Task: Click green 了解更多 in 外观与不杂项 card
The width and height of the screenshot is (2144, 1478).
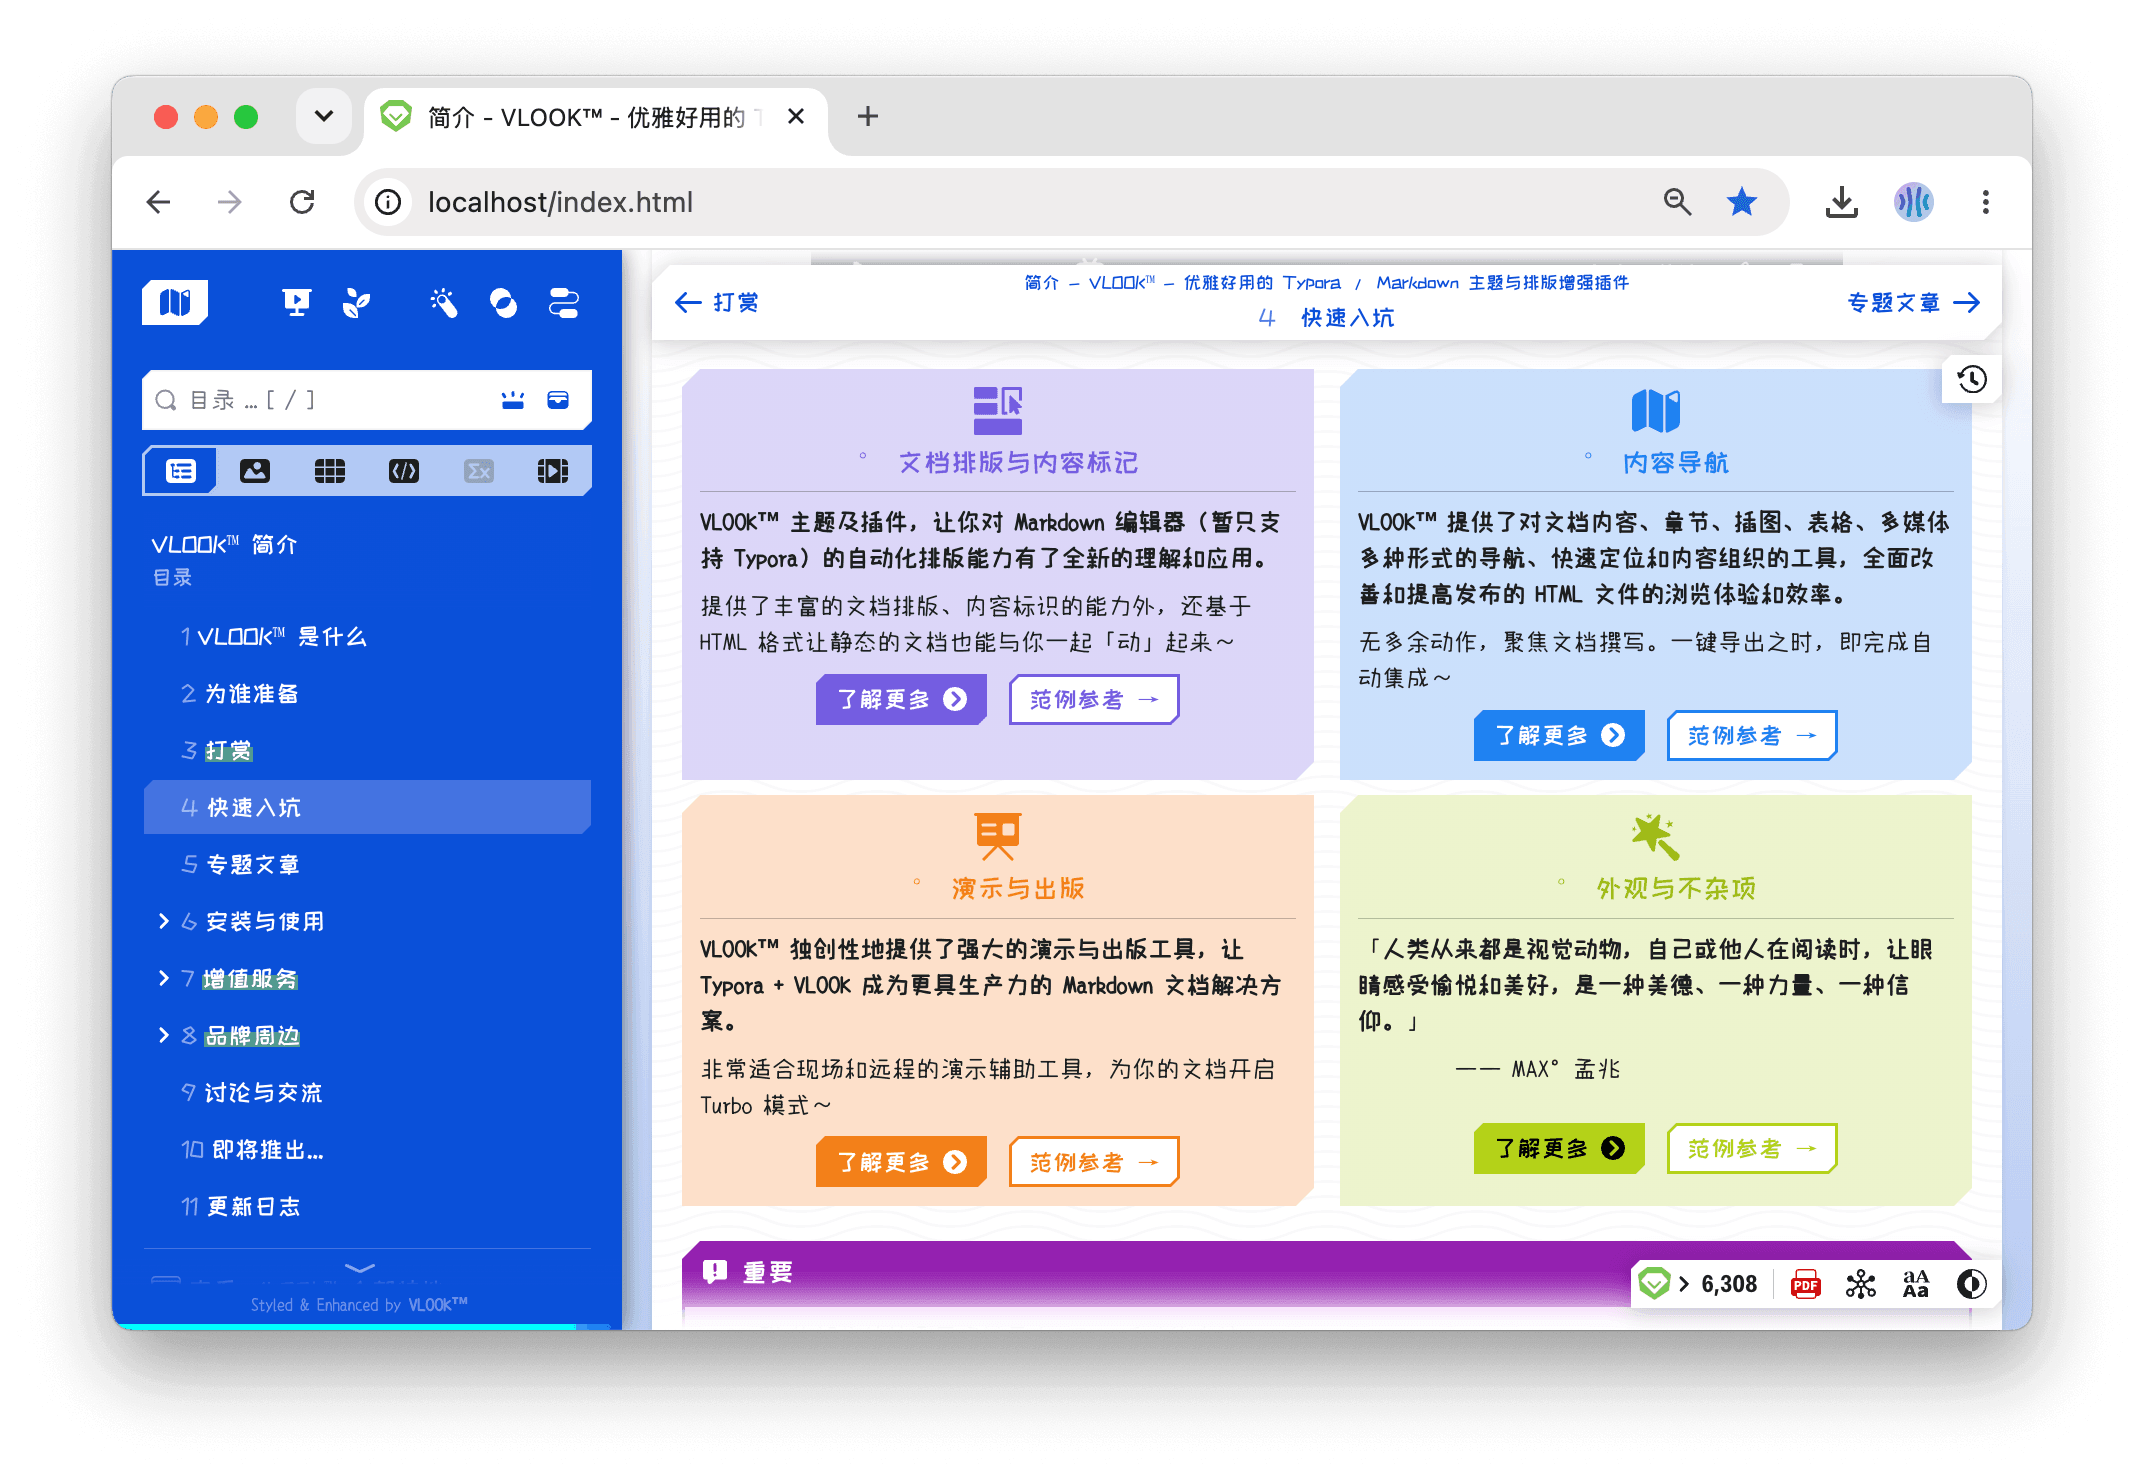Action: tap(1559, 1148)
